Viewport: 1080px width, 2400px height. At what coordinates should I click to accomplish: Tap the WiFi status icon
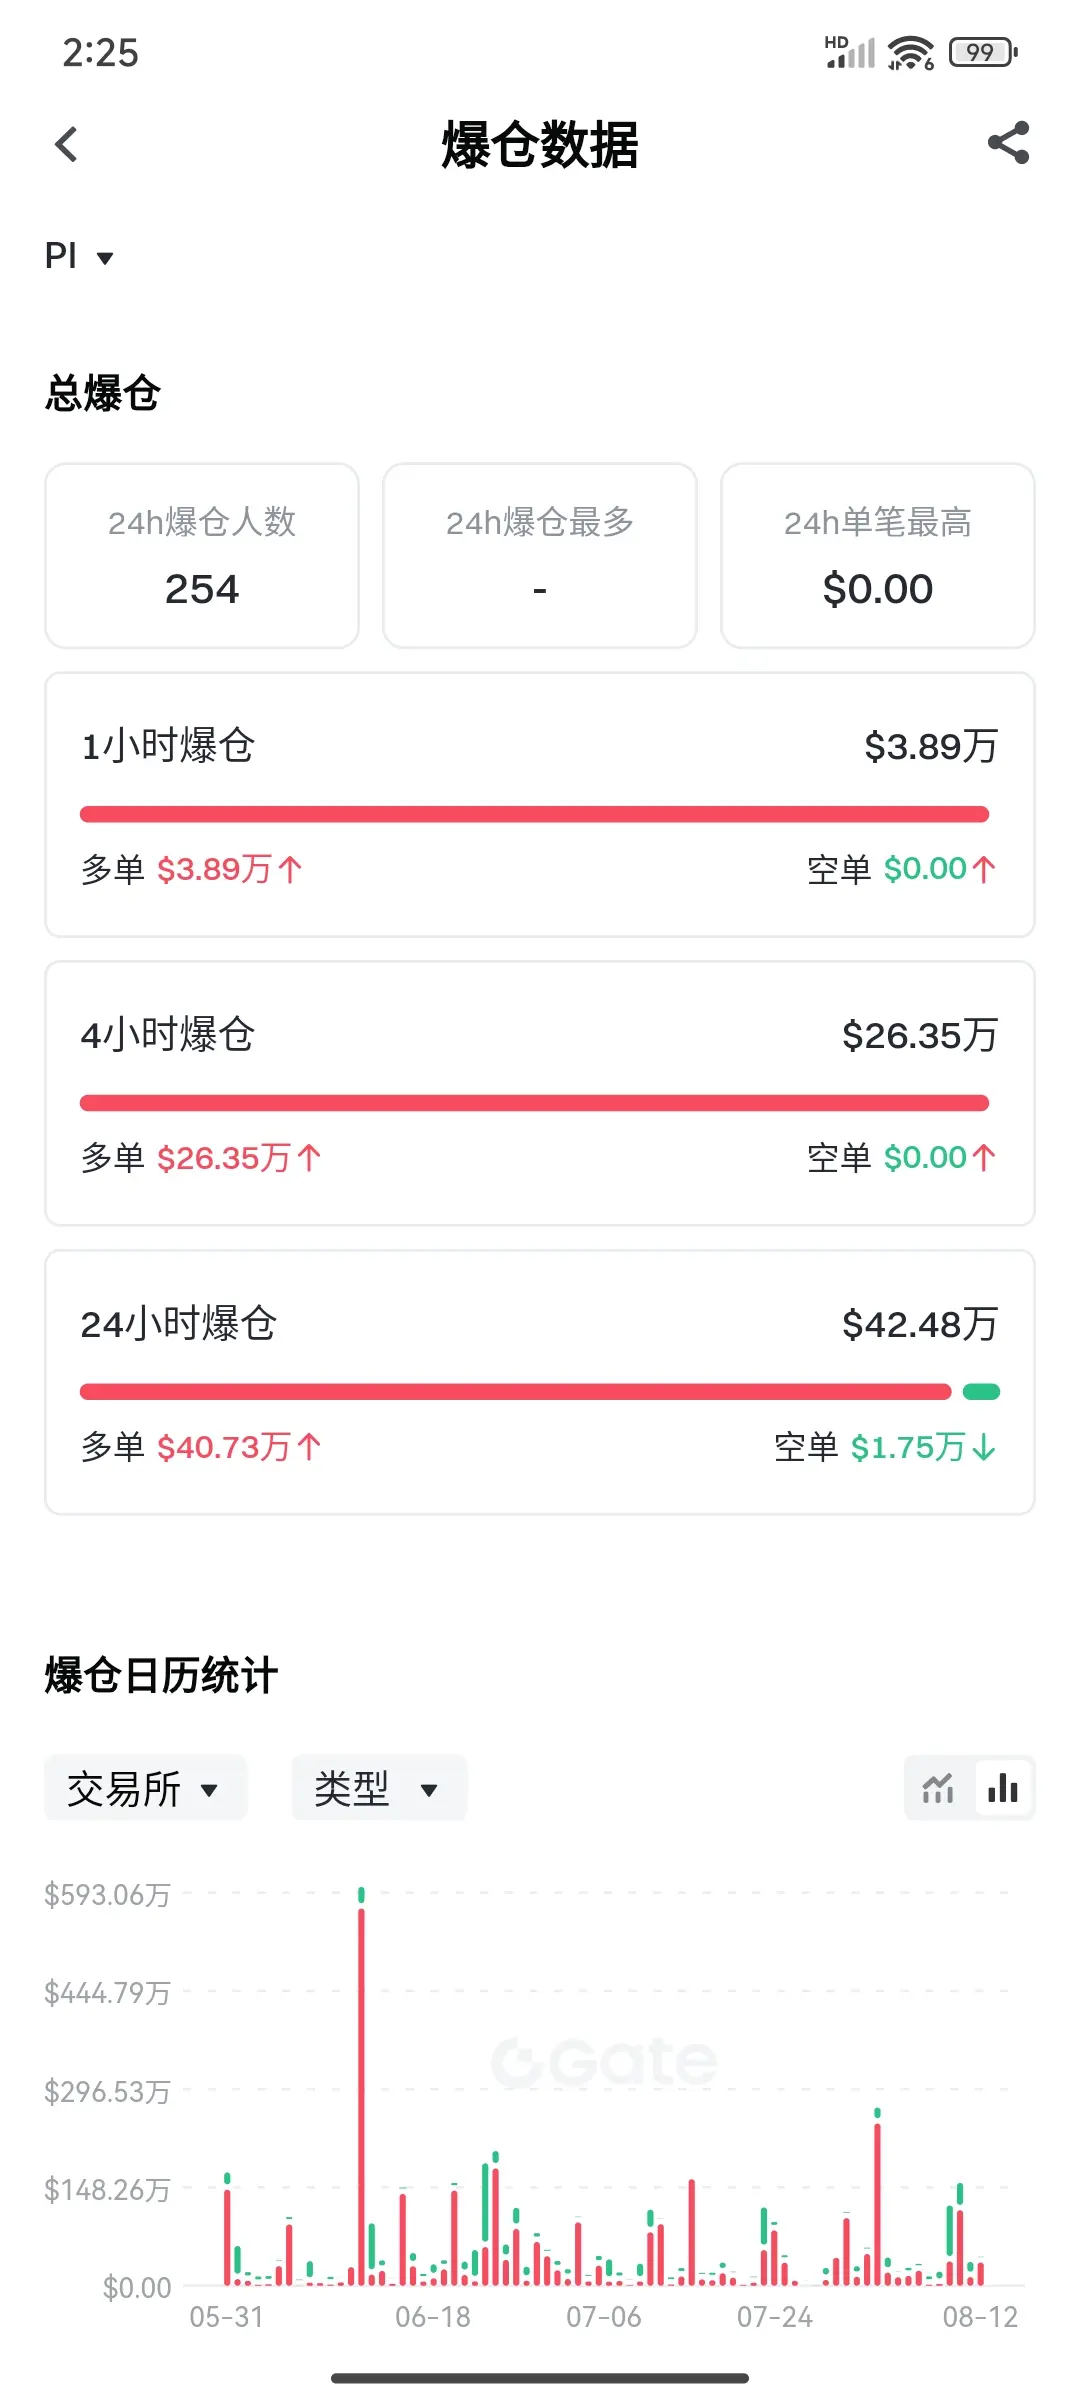910,52
